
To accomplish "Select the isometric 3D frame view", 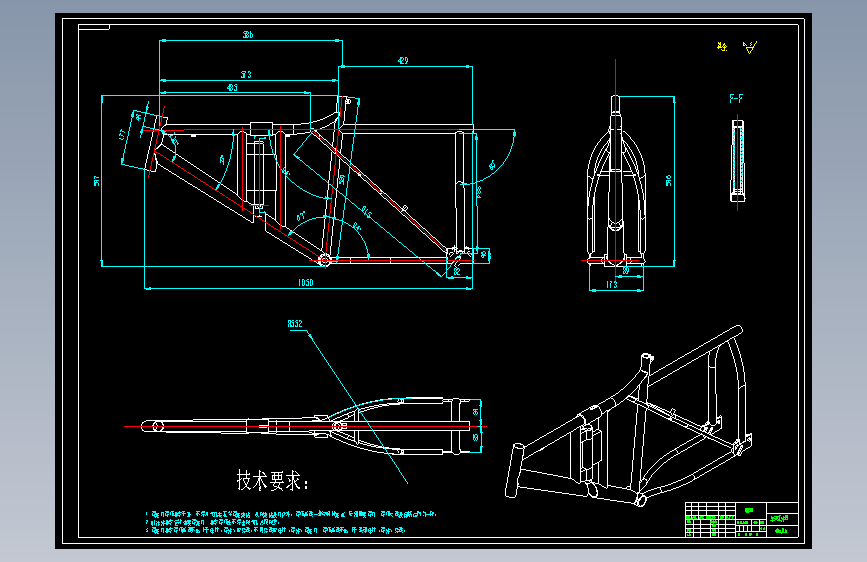I will click(629, 415).
